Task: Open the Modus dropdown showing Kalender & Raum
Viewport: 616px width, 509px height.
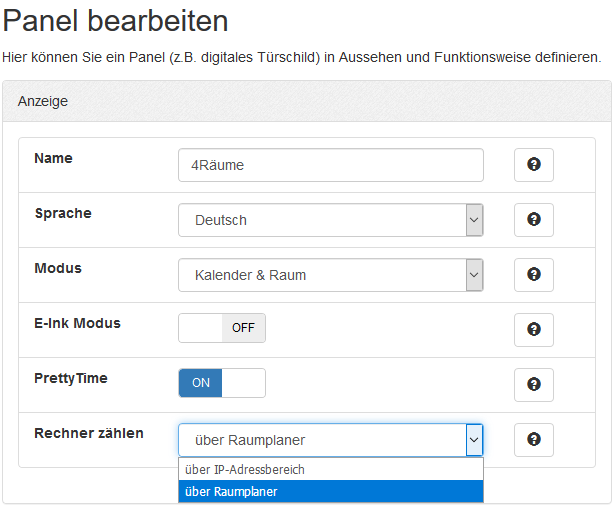Action: [330, 275]
